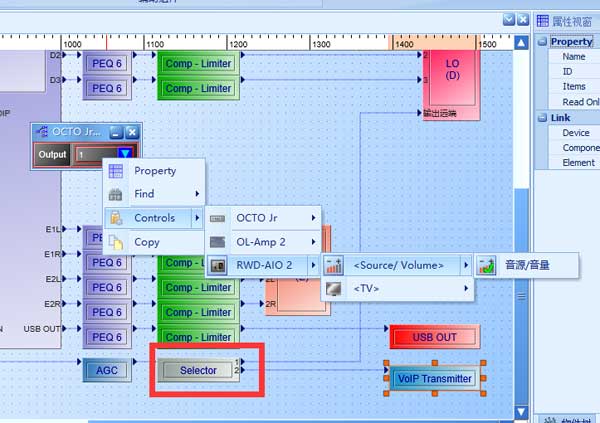The height and width of the screenshot is (423, 600).
Task: Select RWD-AIO 2 submenu entry
Action: tap(264, 266)
